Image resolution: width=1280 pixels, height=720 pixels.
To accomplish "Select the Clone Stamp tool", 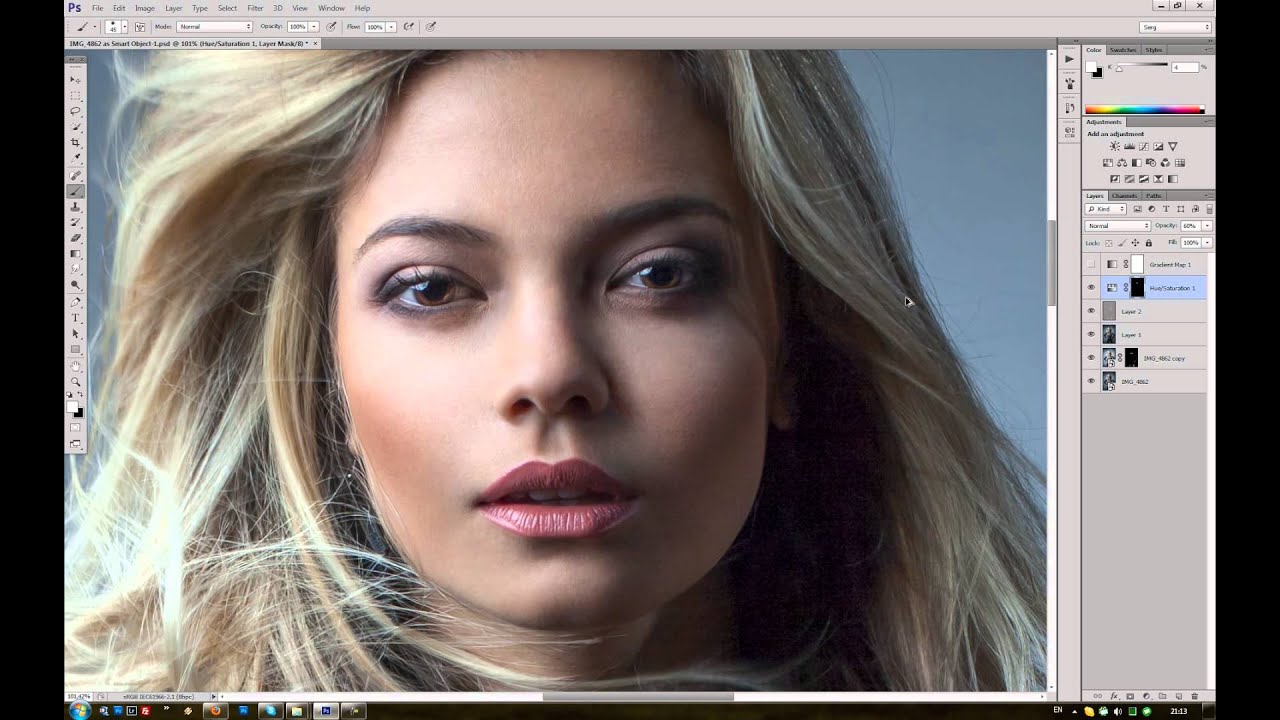I will coord(76,207).
